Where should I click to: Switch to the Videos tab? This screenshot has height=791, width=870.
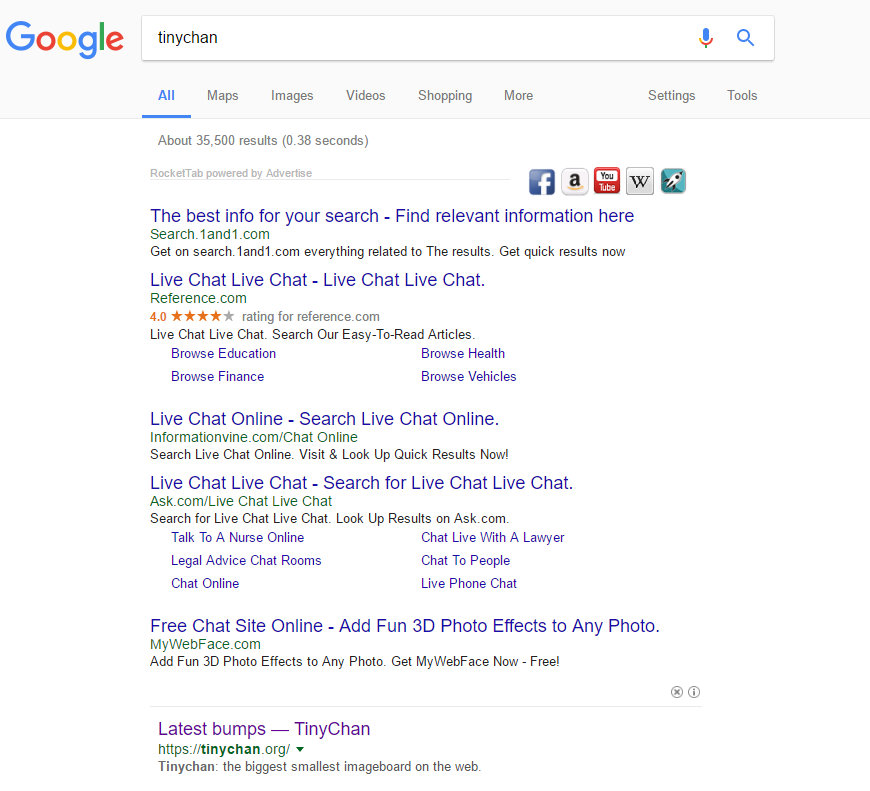[x=365, y=96]
